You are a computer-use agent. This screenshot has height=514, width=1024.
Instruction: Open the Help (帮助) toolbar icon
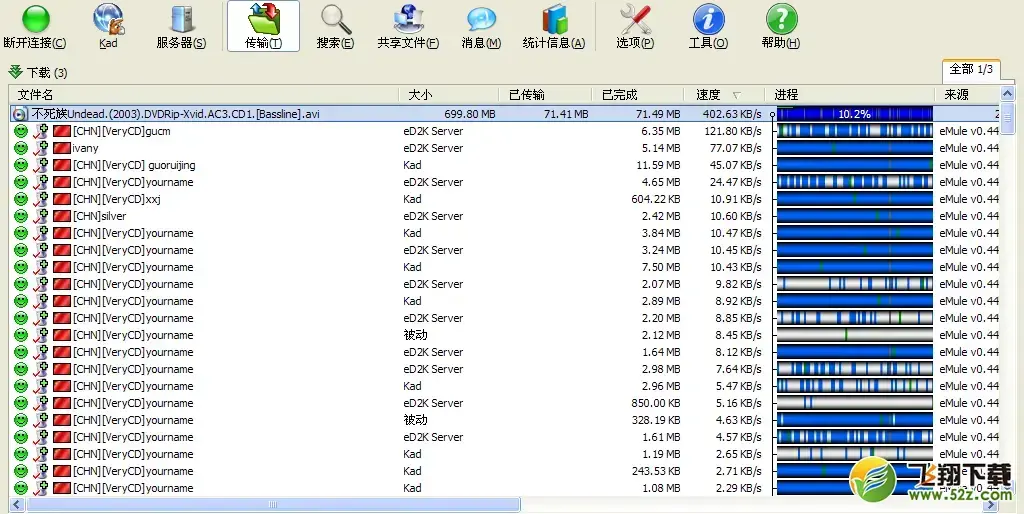click(781, 26)
